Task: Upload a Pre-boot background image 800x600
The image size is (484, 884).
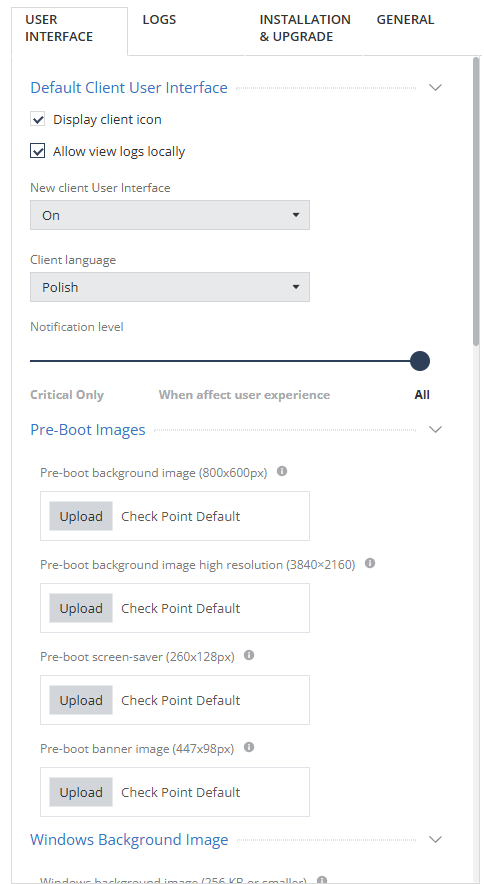Action: pyautogui.click(x=81, y=516)
